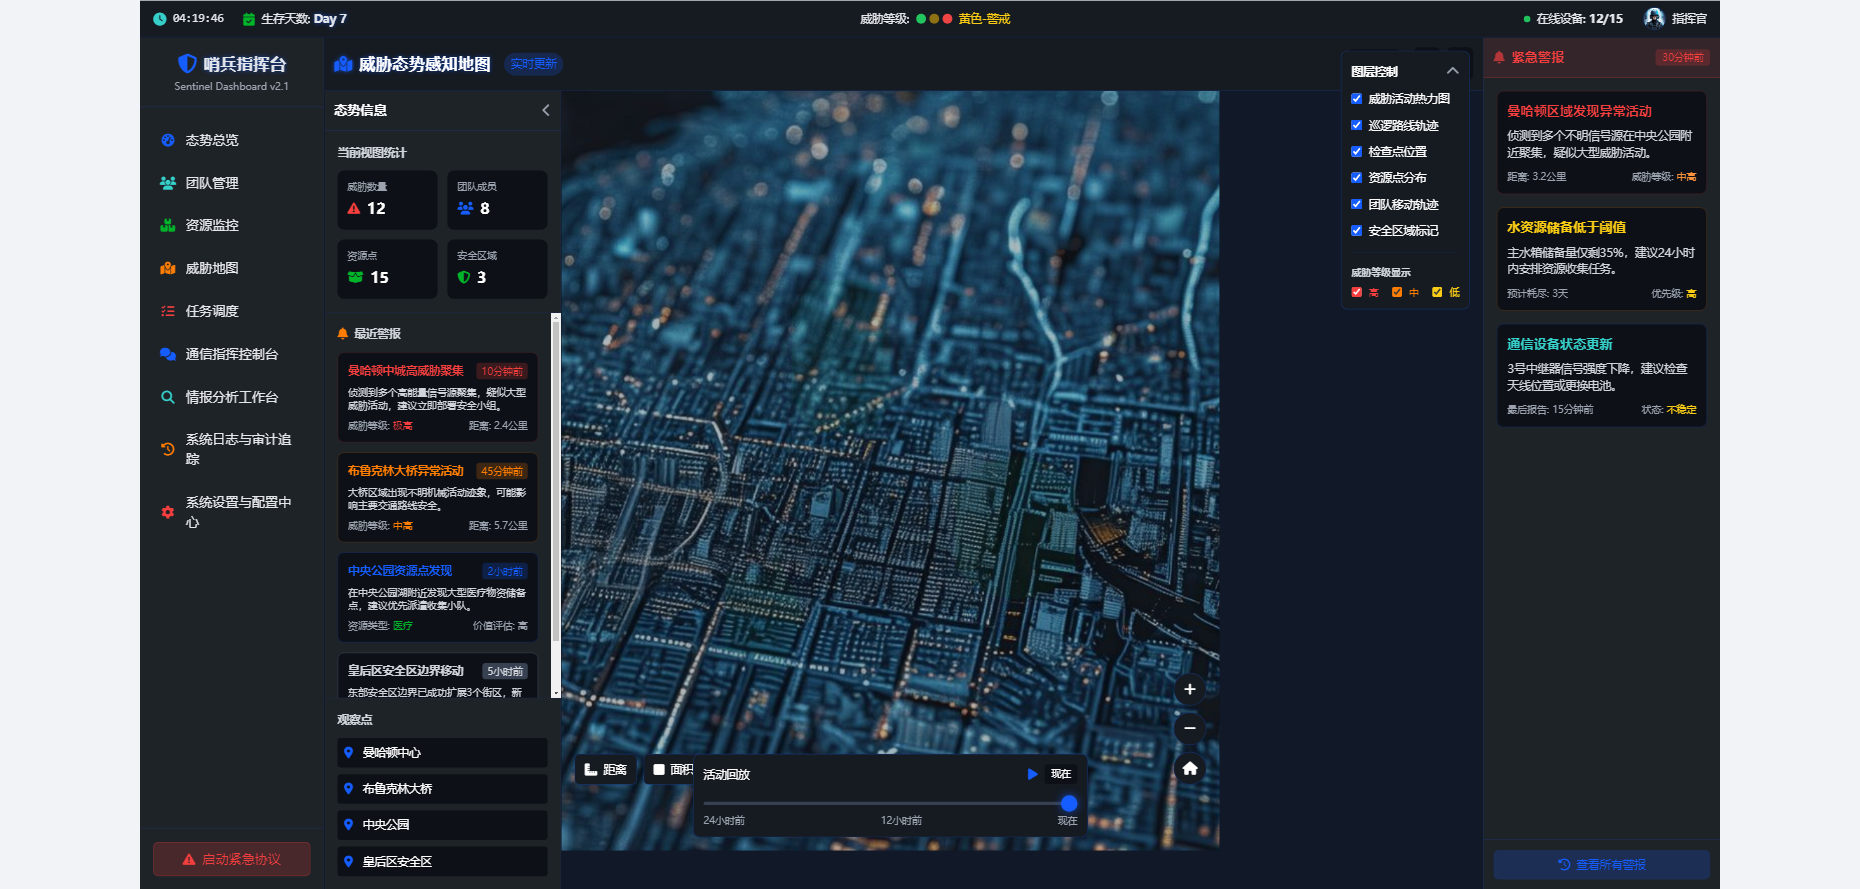Click the red warning icon in 威胁数量 card
The image size is (1860, 889).
pos(354,208)
